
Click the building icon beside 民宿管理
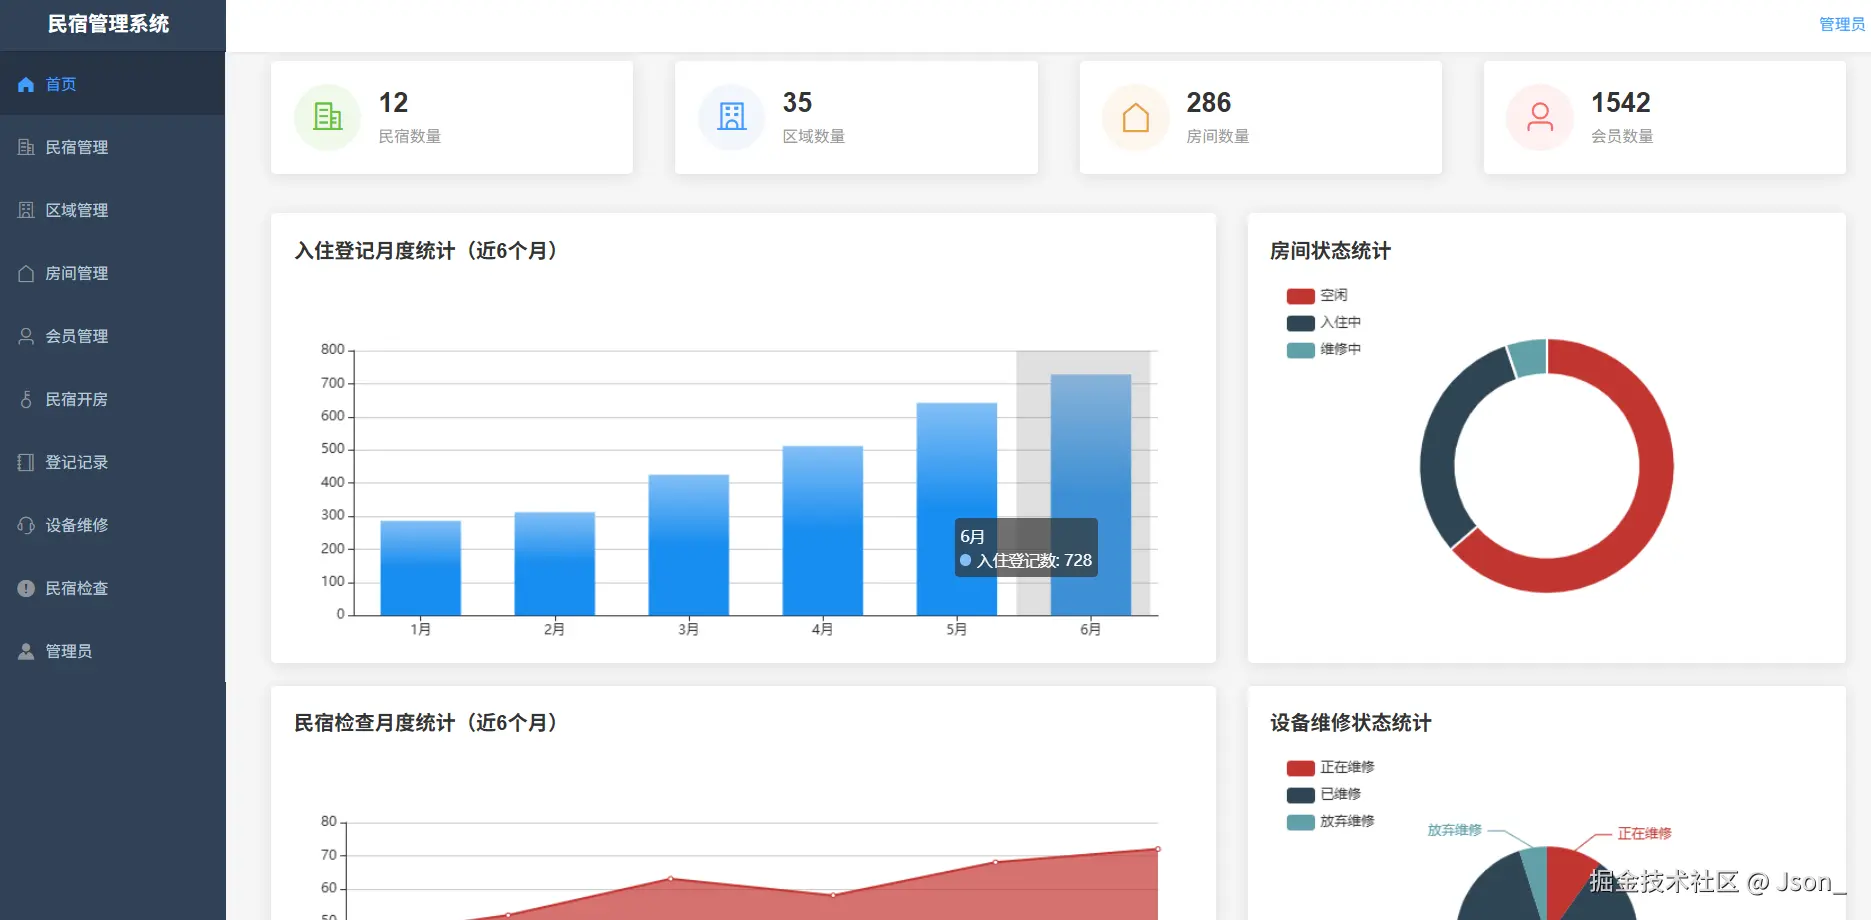pos(26,148)
